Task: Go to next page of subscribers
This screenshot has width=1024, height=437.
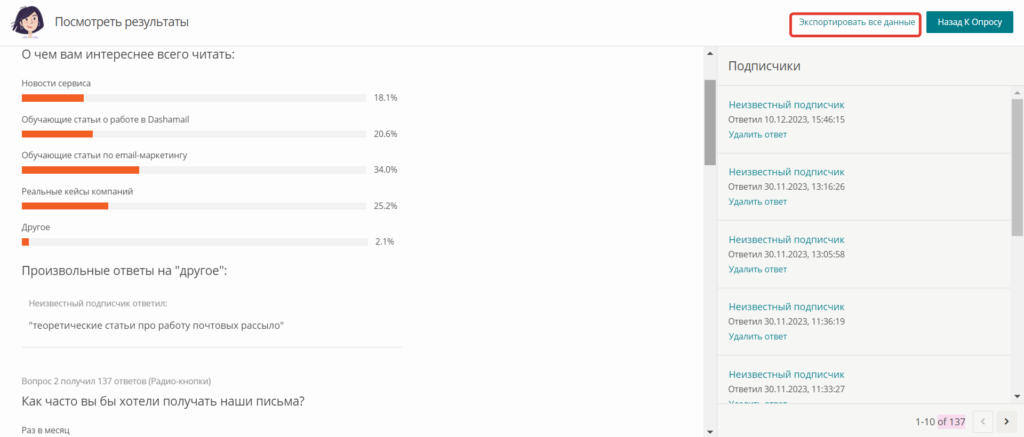Action: pyautogui.click(x=1006, y=421)
